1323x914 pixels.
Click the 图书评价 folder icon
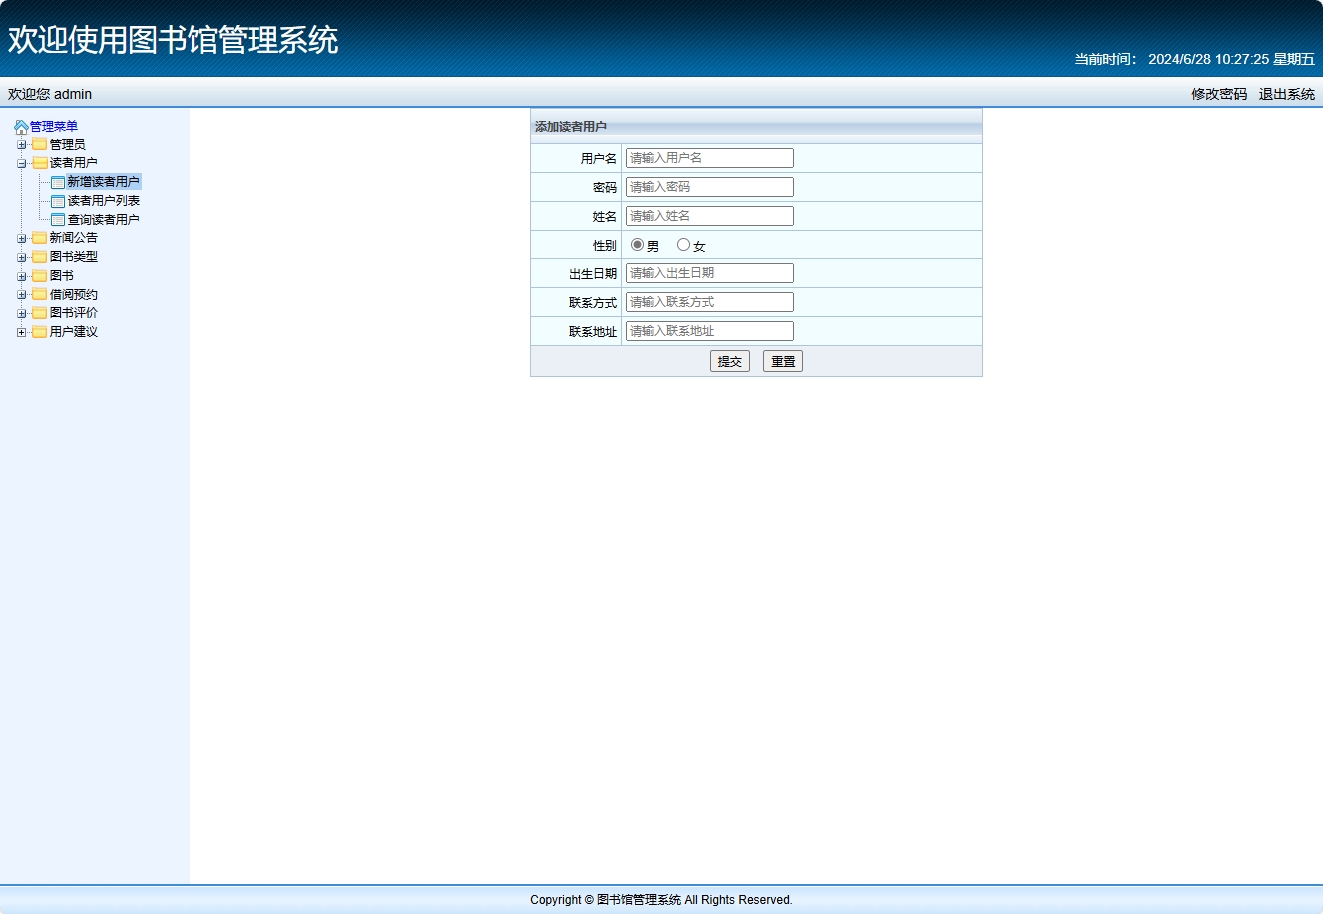38,312
